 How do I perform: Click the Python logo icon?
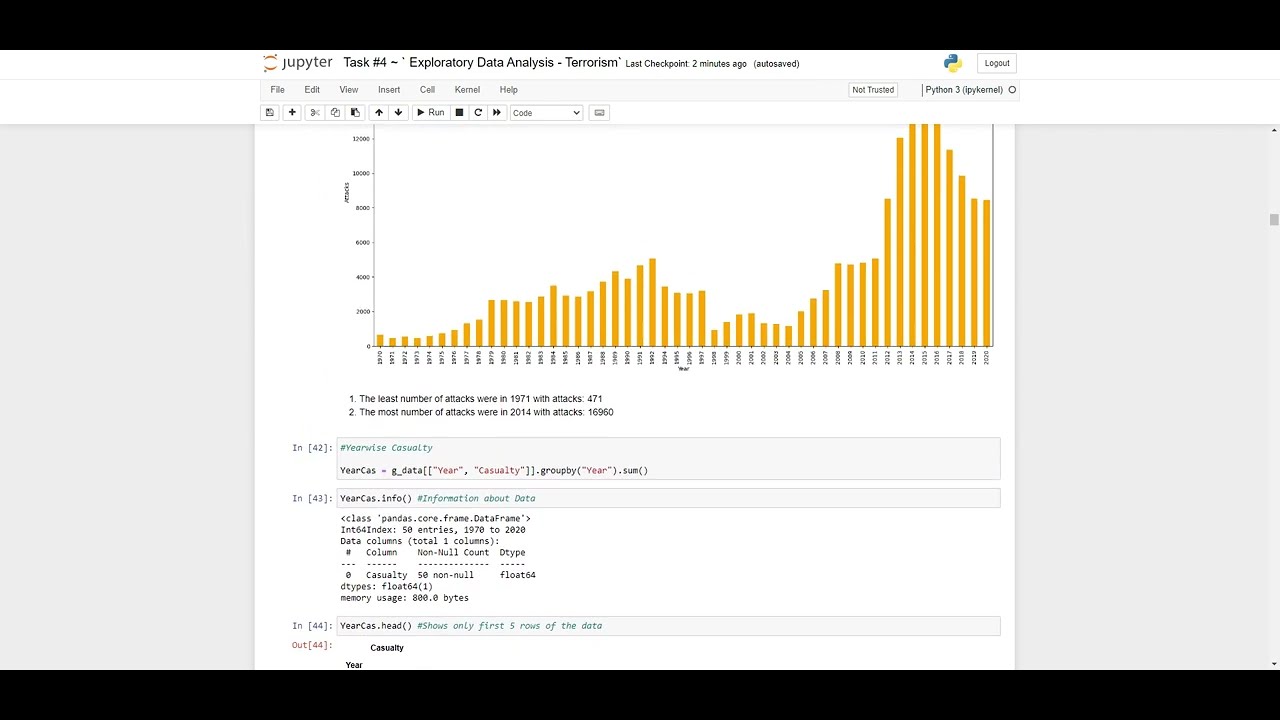953,63
